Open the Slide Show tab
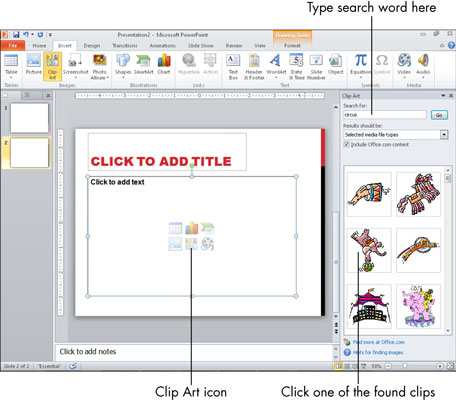Image resolution: width=456 pixels, height=400 pixels. [x=201, y=45]
